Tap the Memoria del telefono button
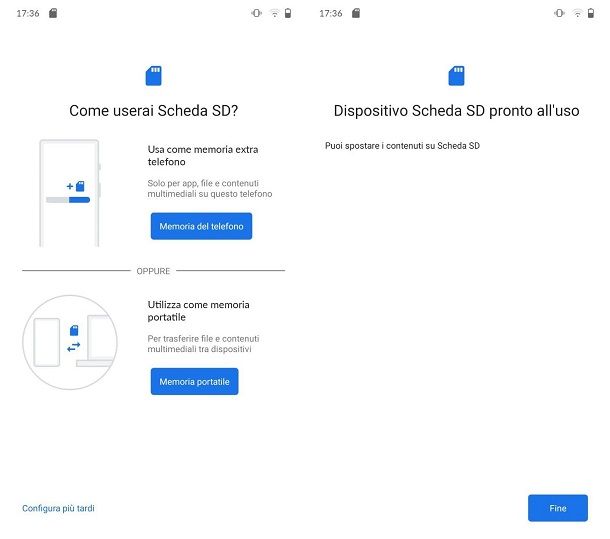Viewport: 610px width, 539px height. pyautogui.click(x=201, y=226)
